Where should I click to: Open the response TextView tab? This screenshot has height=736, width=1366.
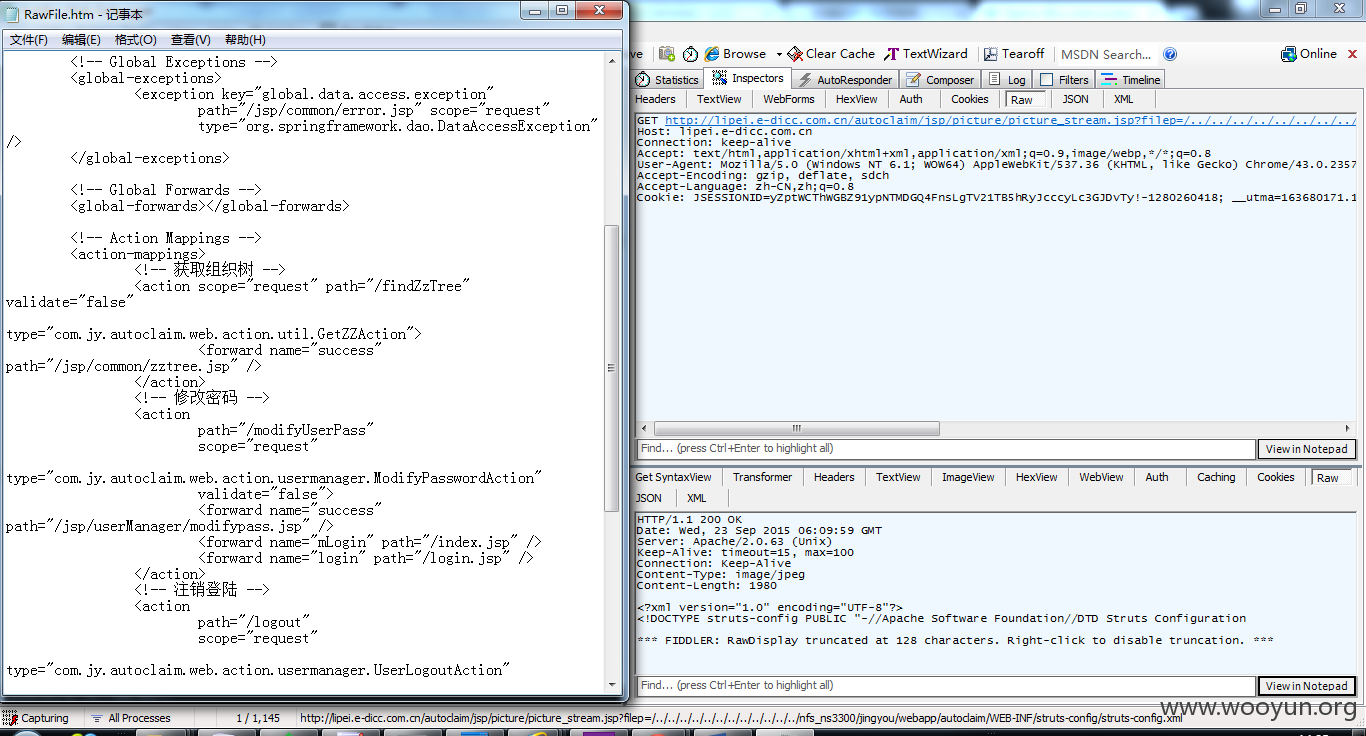point(898,478)
